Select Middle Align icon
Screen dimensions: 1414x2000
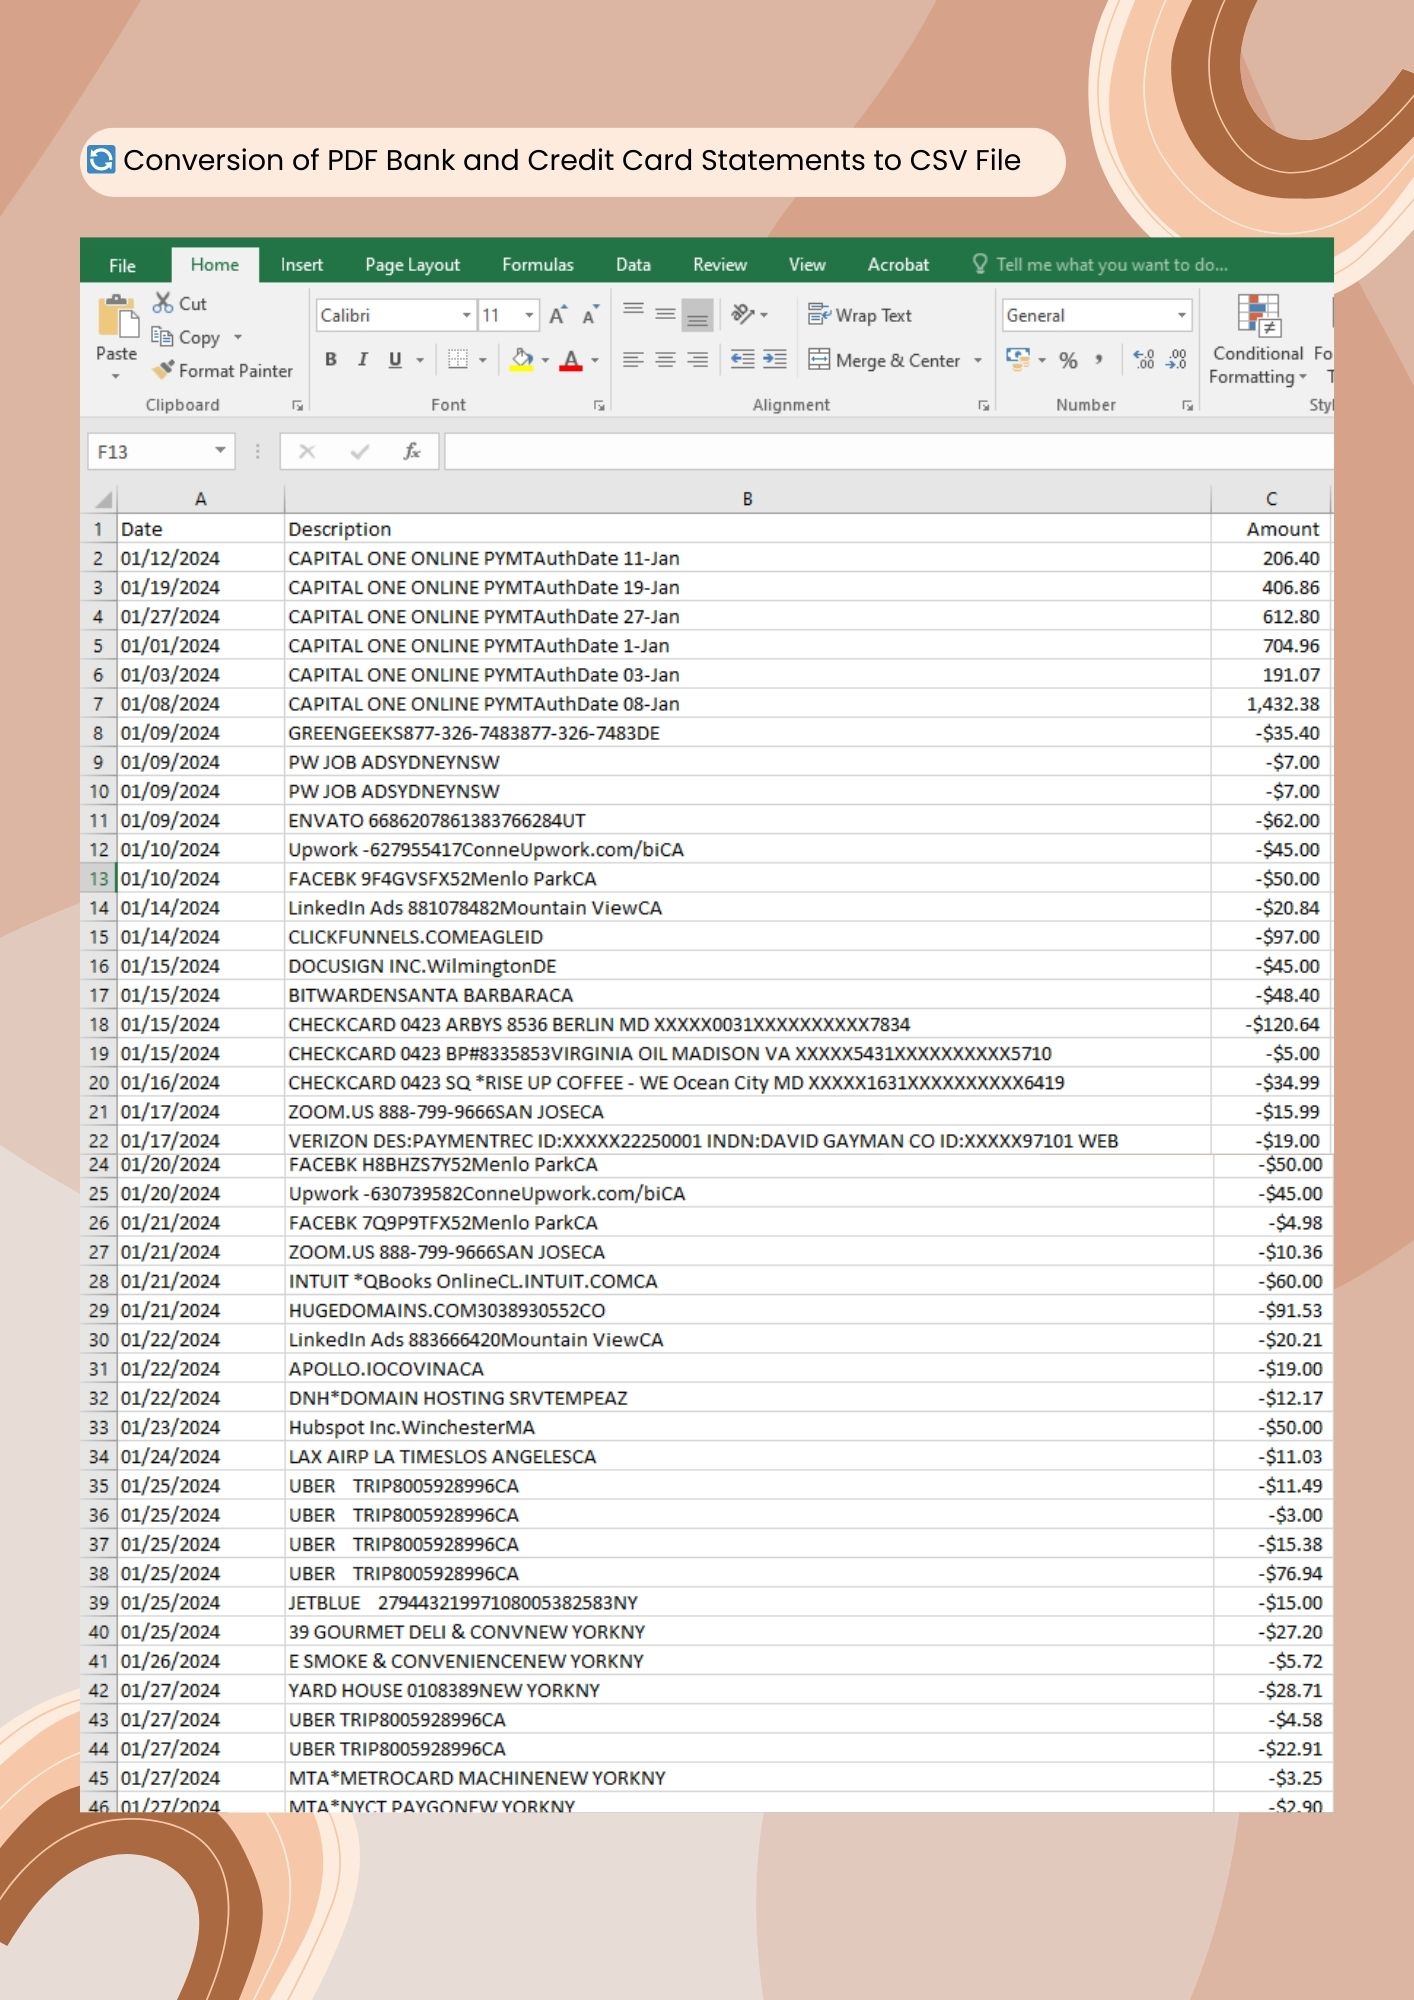click(665, 315)
